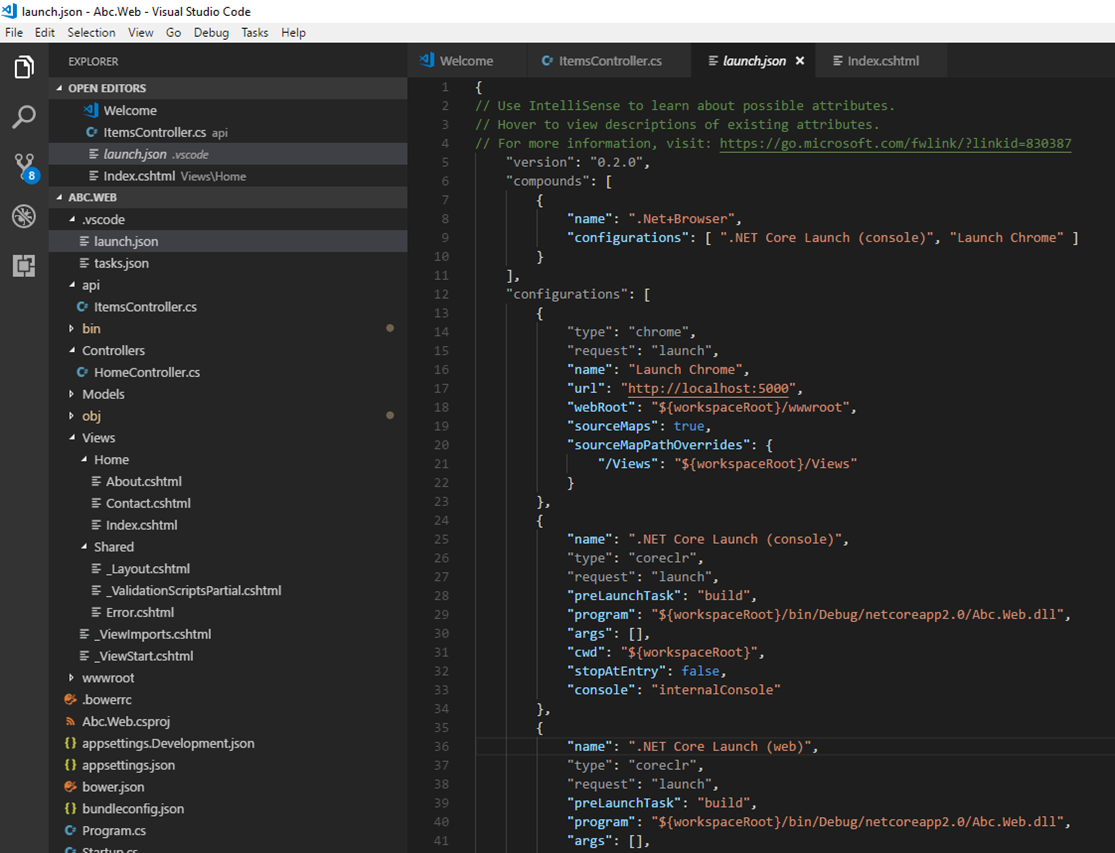Image resolution: width=1115 pixels, height=853 pixels.
Task: Collapse the Controllers folder
Action: [x=72, y=350]
